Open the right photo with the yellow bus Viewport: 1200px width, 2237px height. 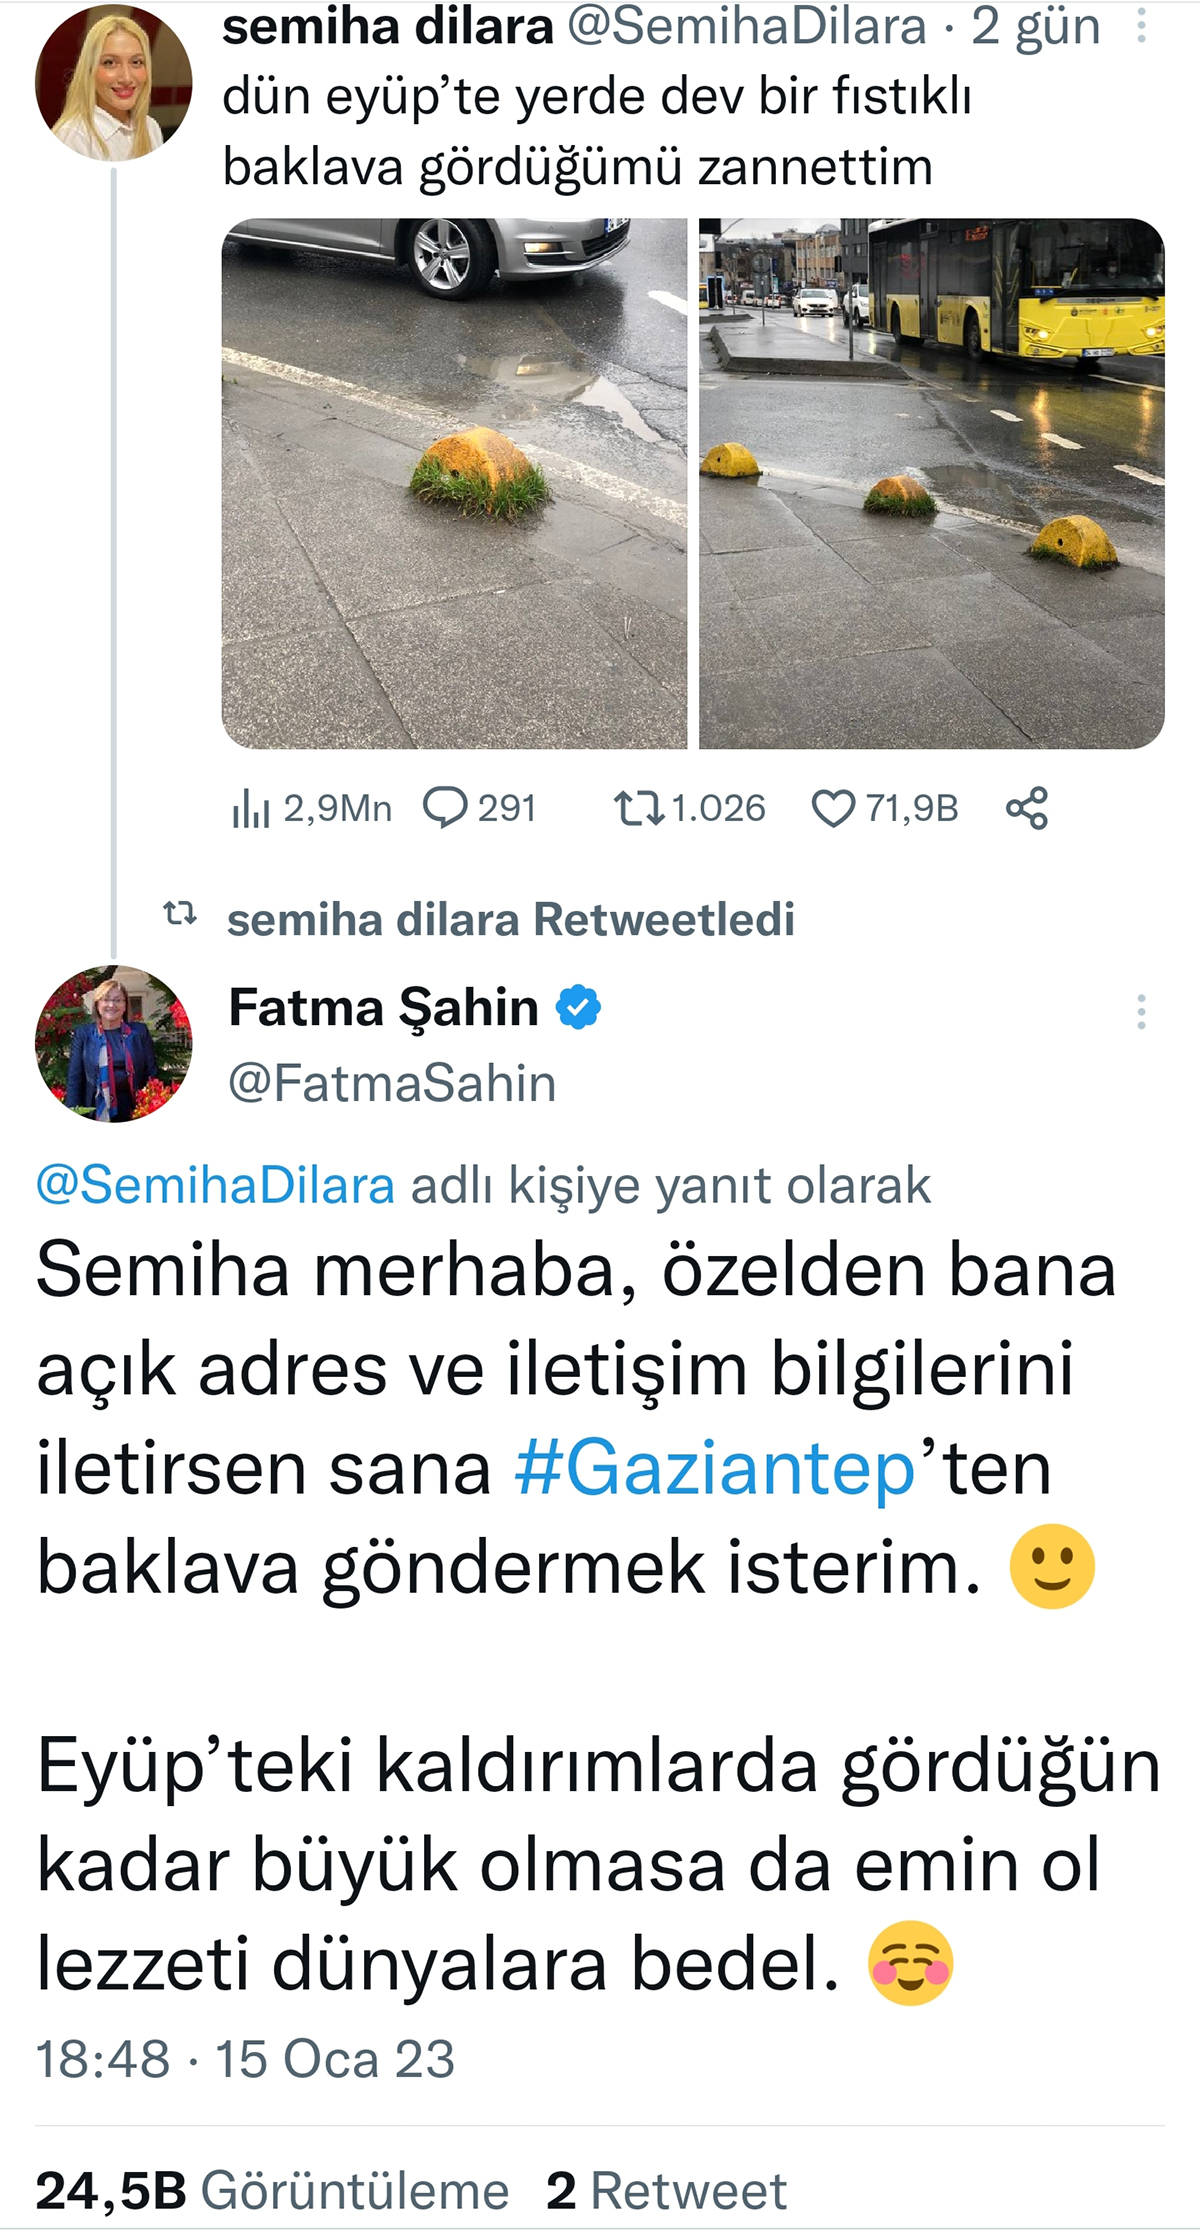pos(931,483)
